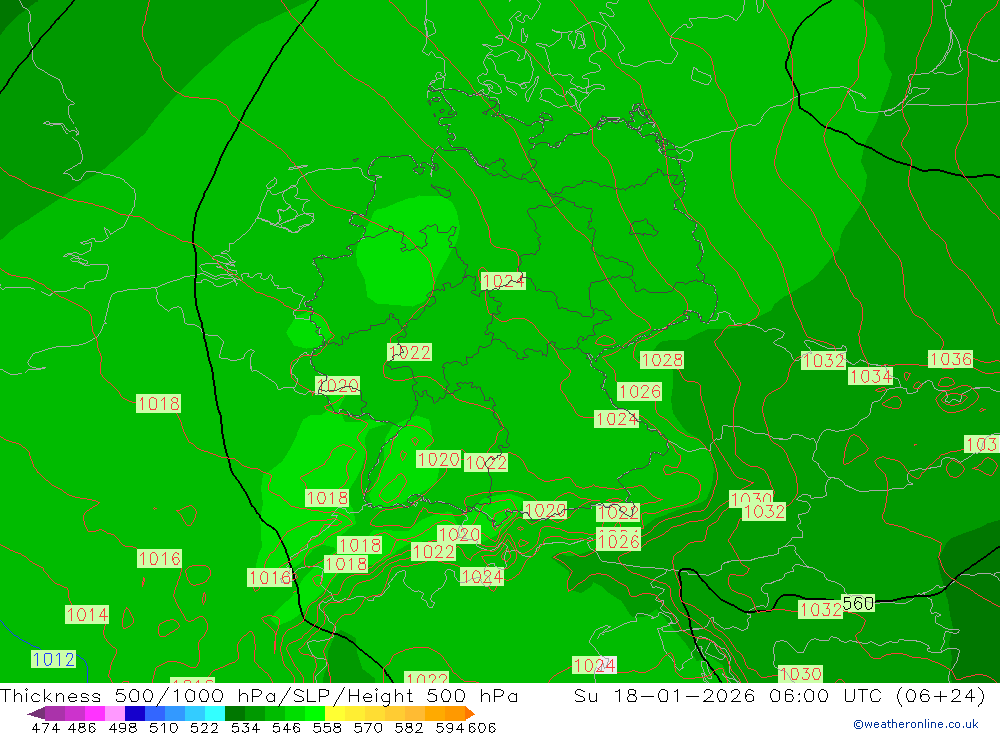The image size is (1000, 733).
Task: Click the 546 legend value
Action: click(286, 727)
